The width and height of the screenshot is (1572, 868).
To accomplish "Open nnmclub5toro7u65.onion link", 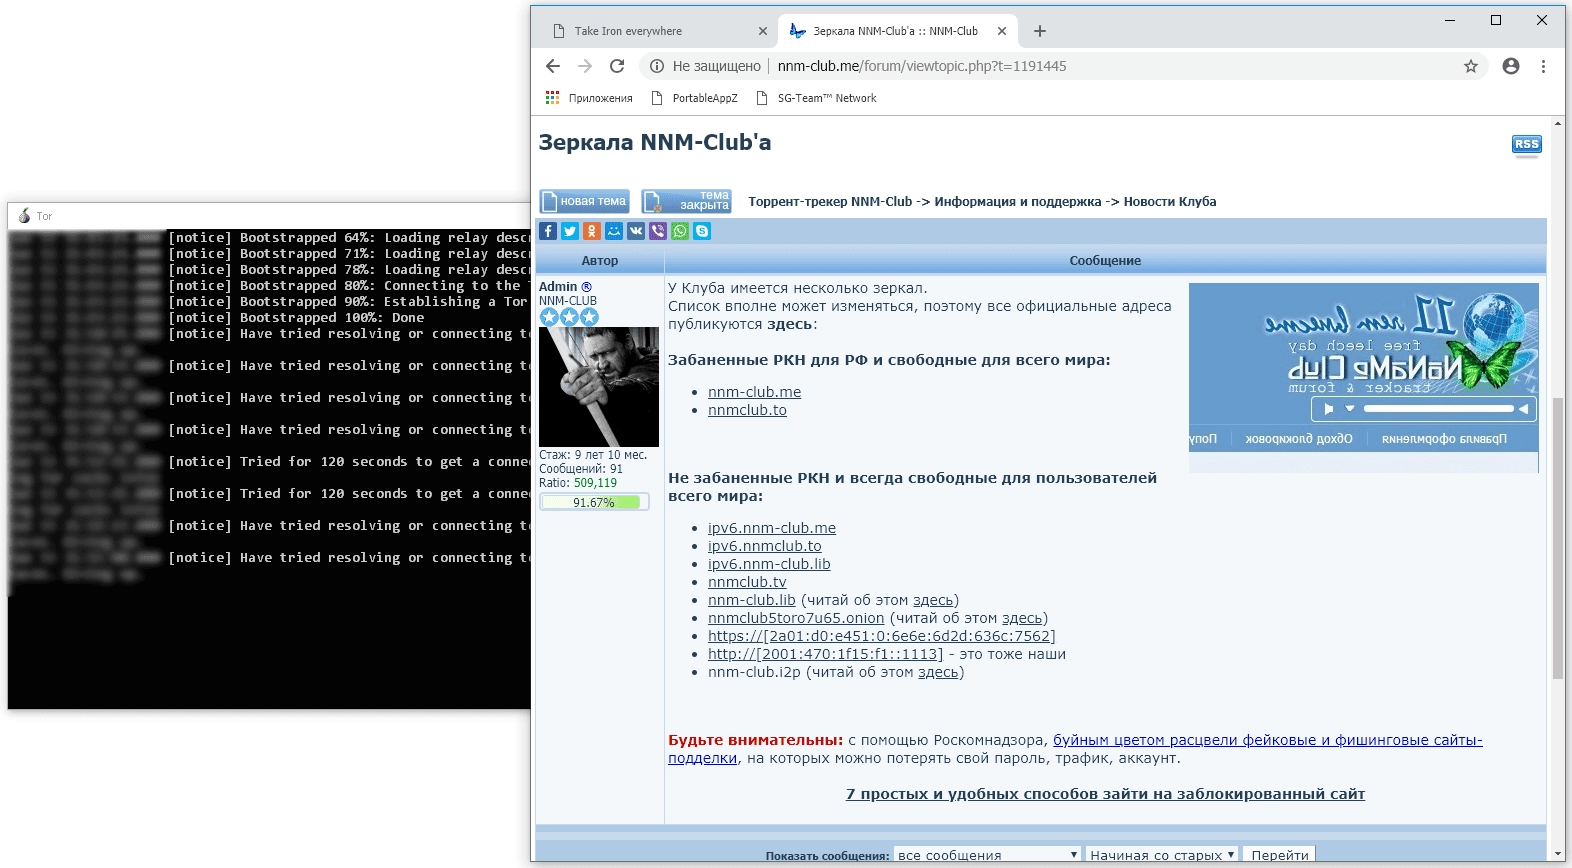I will (796, 618).
